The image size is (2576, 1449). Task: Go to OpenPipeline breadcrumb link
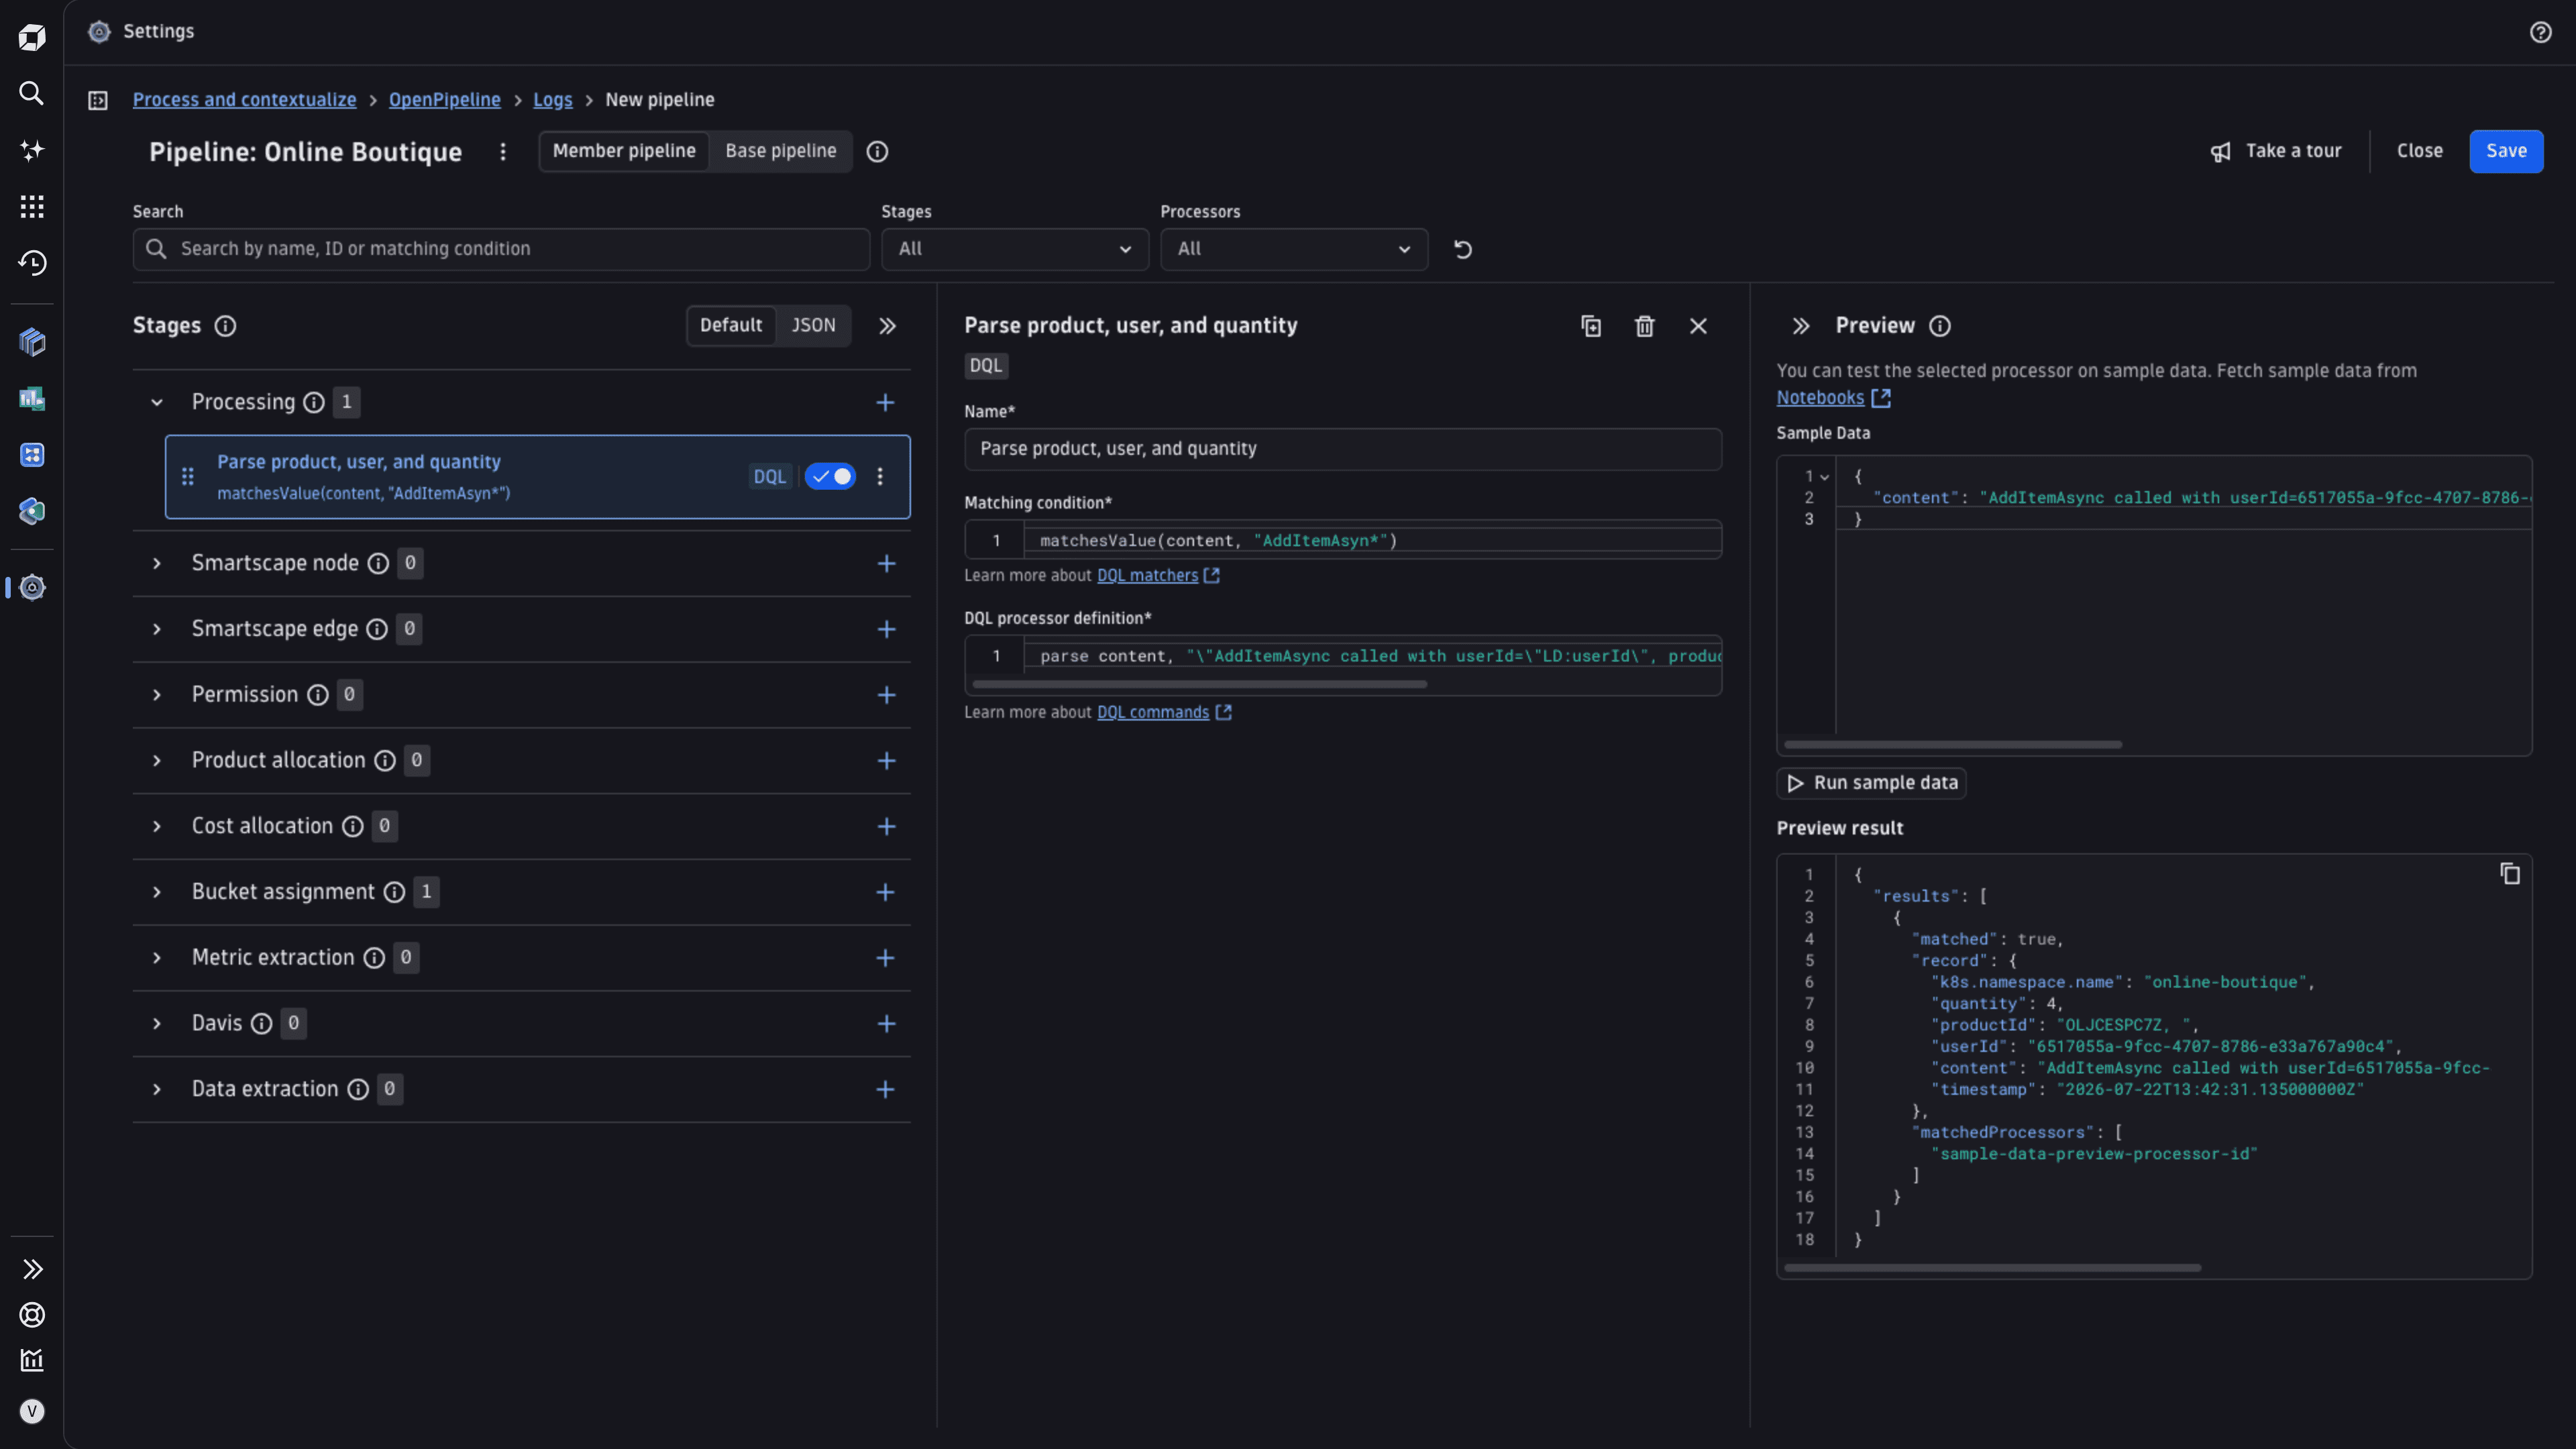click(445, 100)
